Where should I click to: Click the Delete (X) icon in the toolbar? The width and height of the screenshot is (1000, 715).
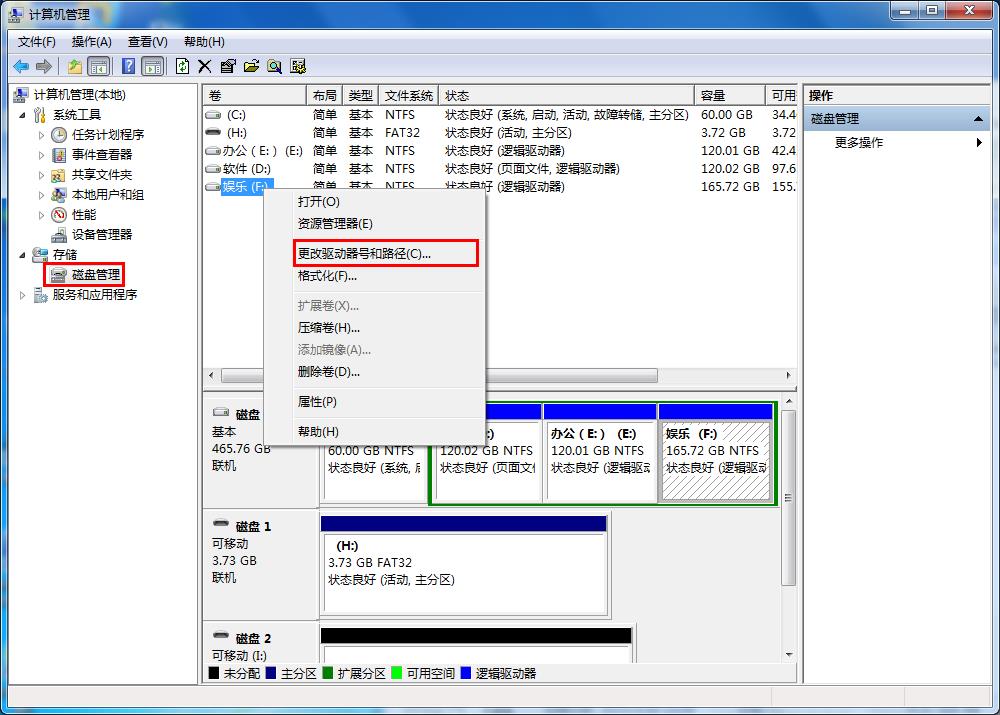click(x=203, y=66)
